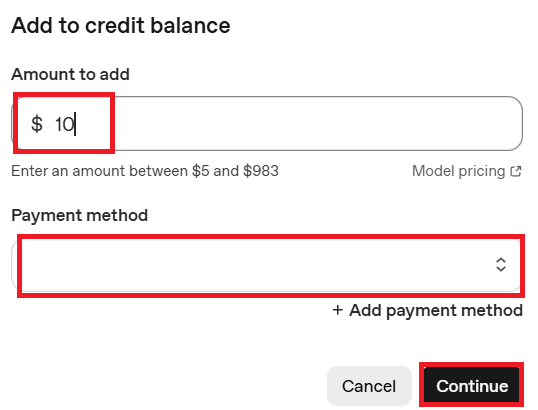
Task: Open the Payment method dropdown
Action: (267, 265)
